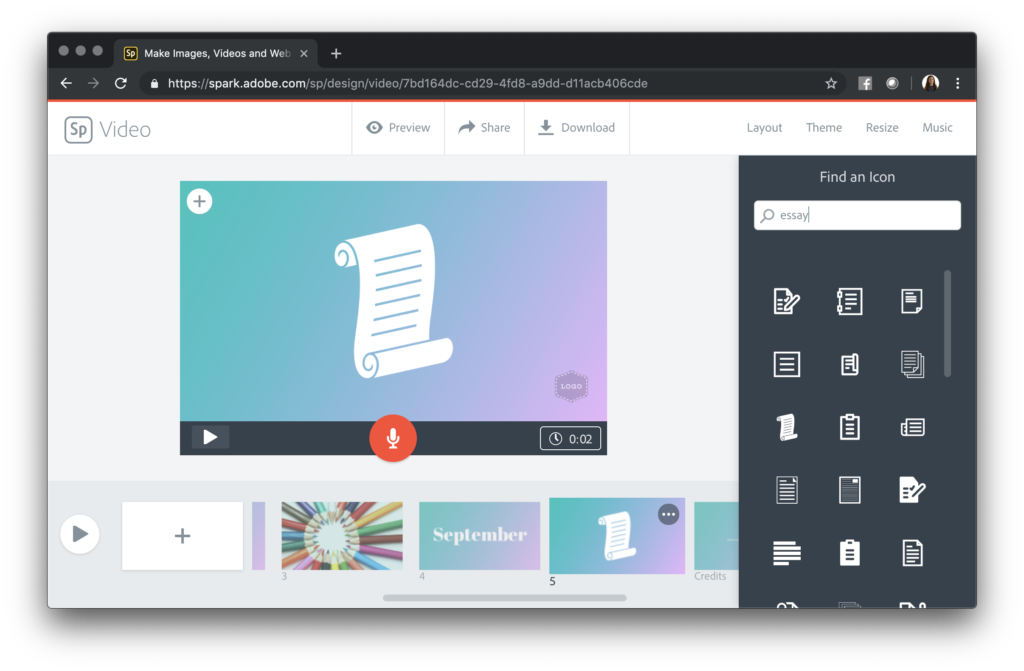
Task: Click the Share button
Action: click(x=484, y=127)
